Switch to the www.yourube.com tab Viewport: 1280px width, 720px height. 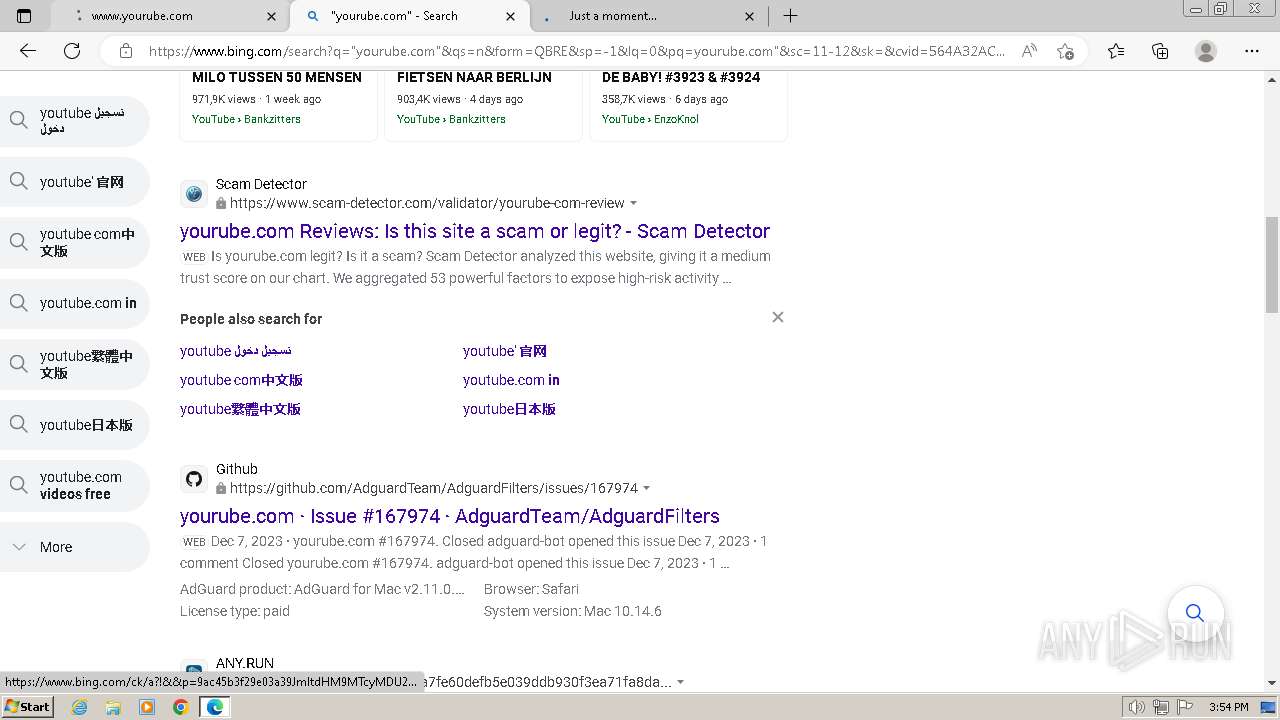coord(169,16)
